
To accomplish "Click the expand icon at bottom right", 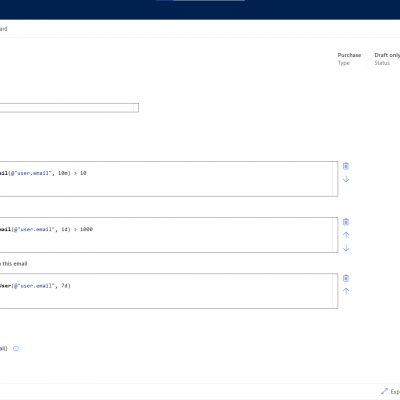I will (384, 391).
